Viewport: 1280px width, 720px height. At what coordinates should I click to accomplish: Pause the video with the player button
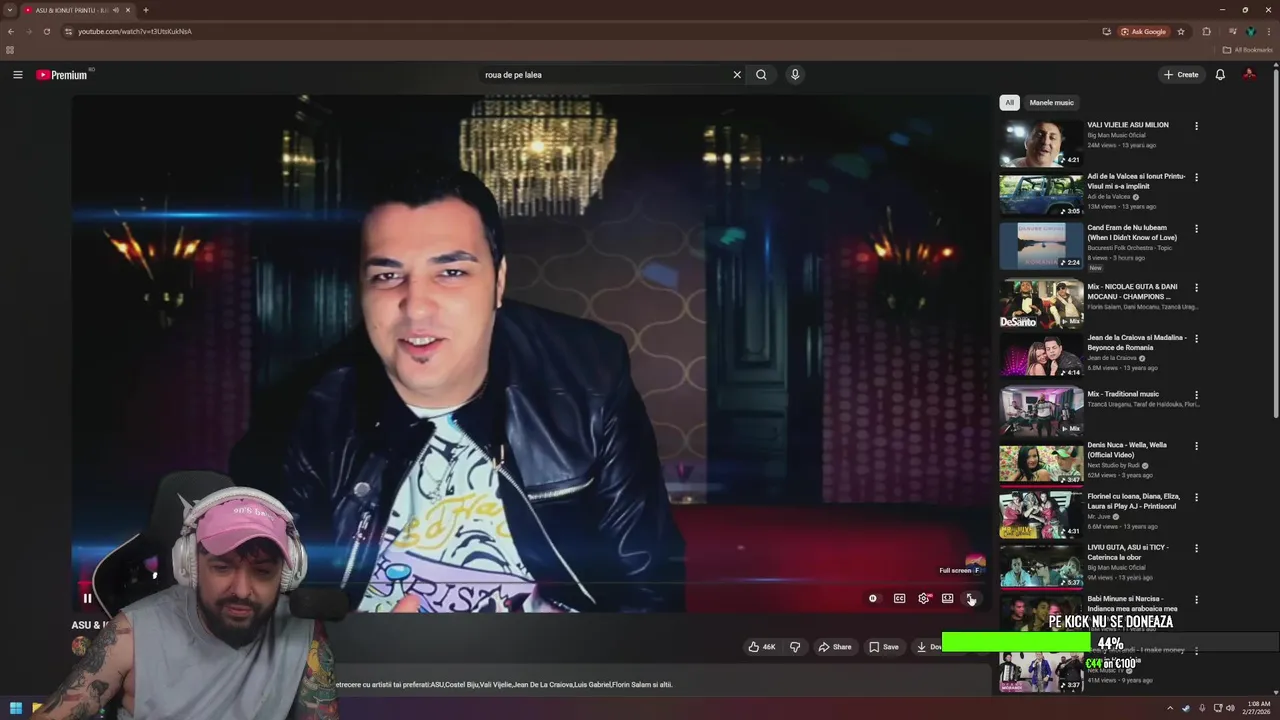coord(87,598)
